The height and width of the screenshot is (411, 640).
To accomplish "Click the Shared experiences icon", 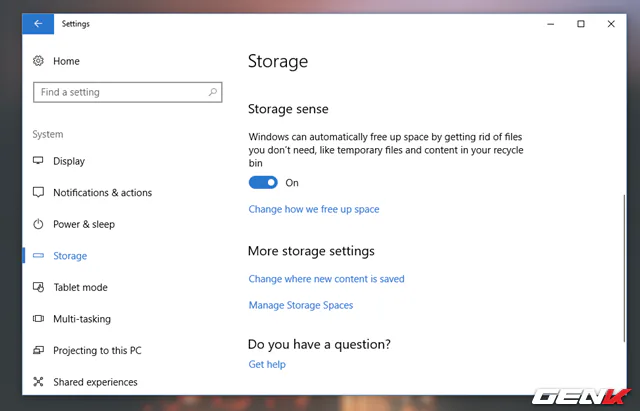I will point(38,382).
